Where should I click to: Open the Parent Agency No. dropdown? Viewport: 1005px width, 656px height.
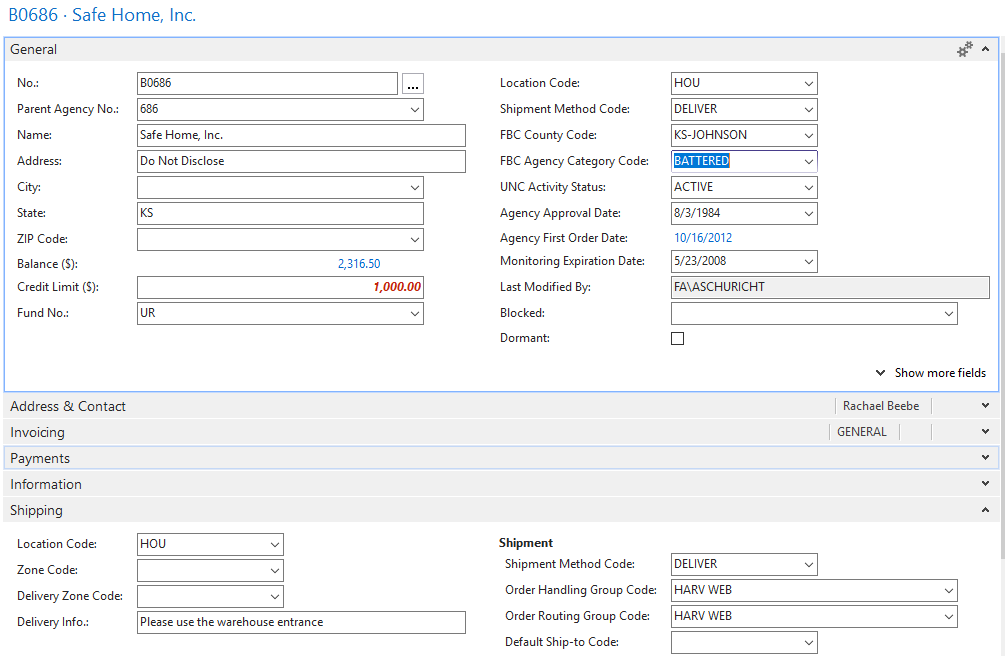click(x=415, y=109)
